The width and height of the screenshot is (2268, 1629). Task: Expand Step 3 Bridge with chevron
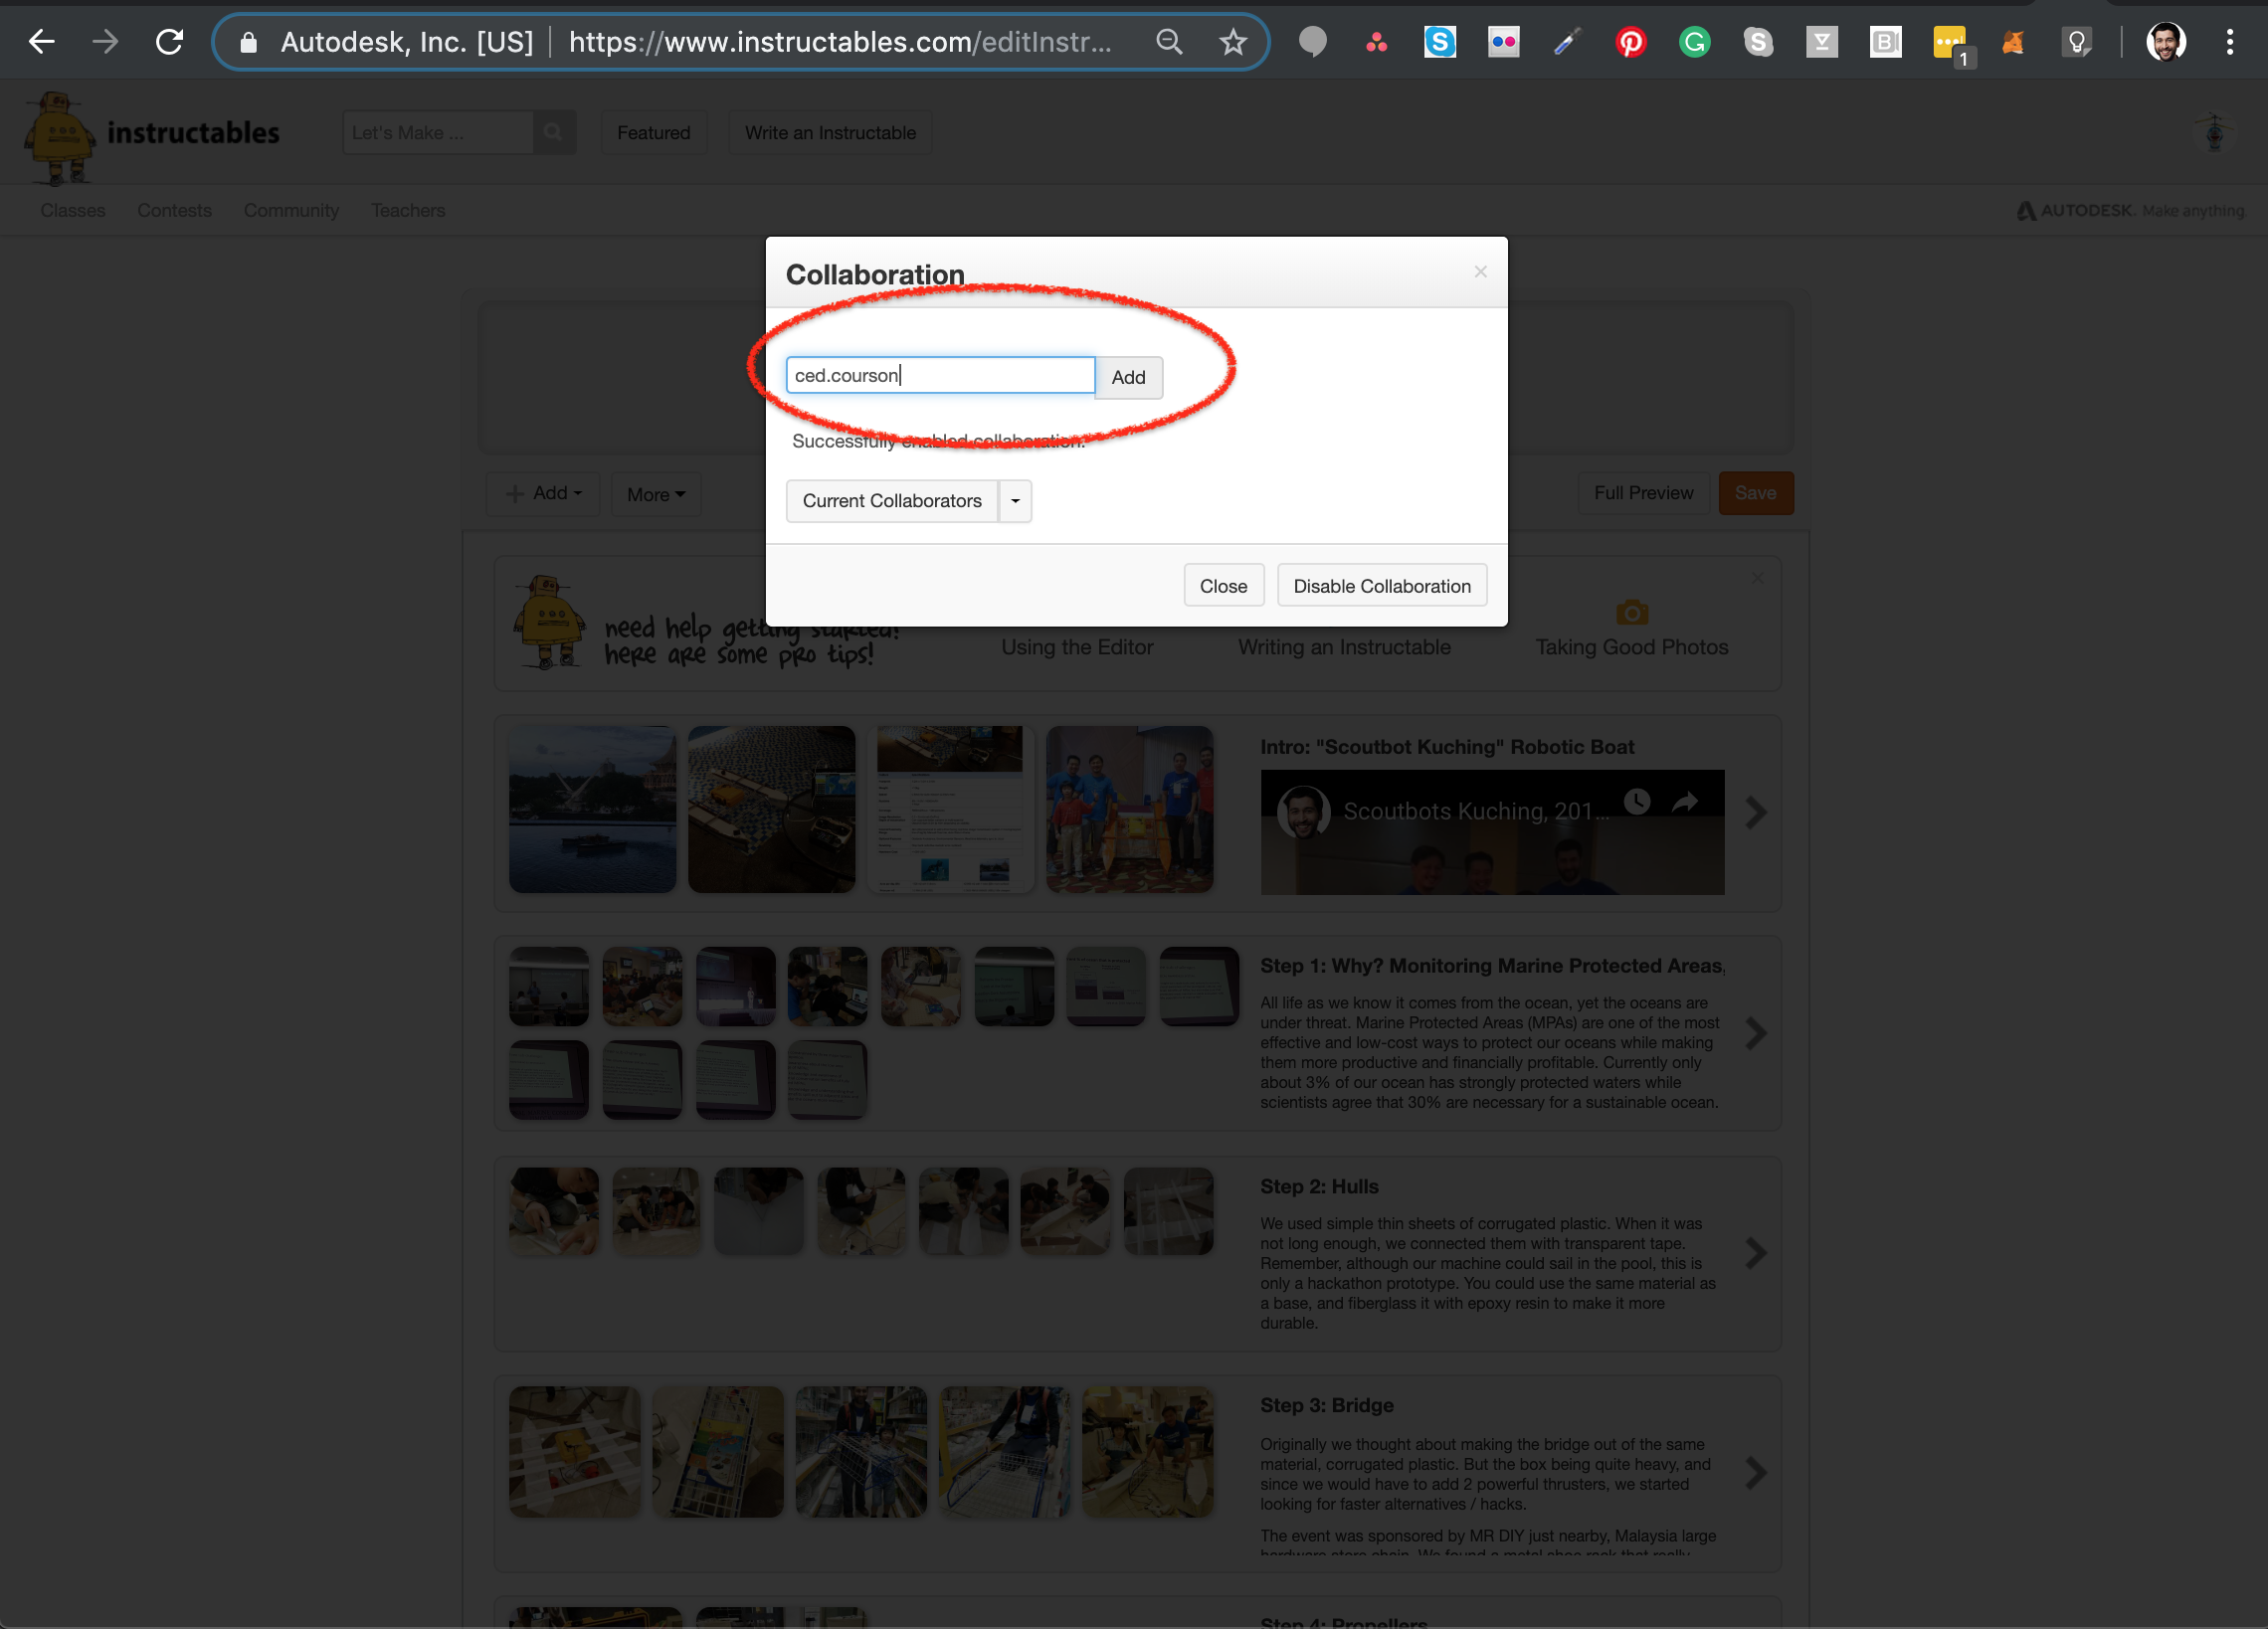click(1756, 1472)
